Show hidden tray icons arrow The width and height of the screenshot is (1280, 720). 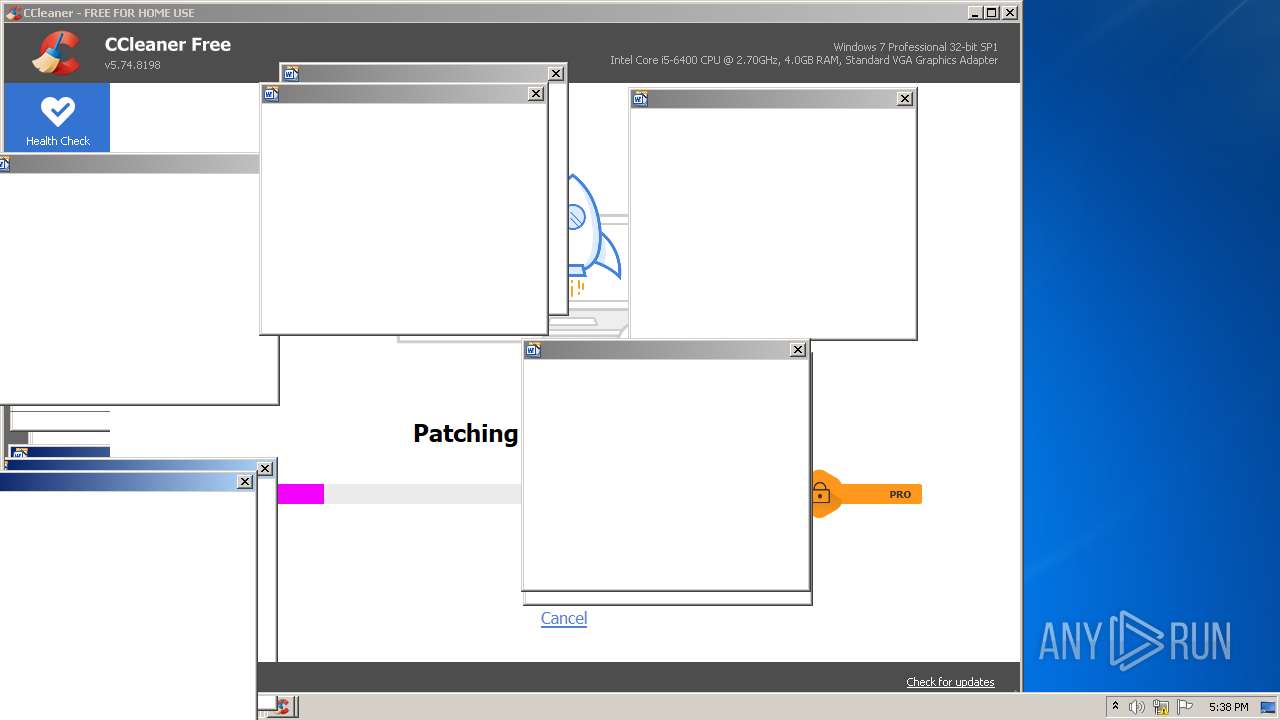[x=1115, y=706]
